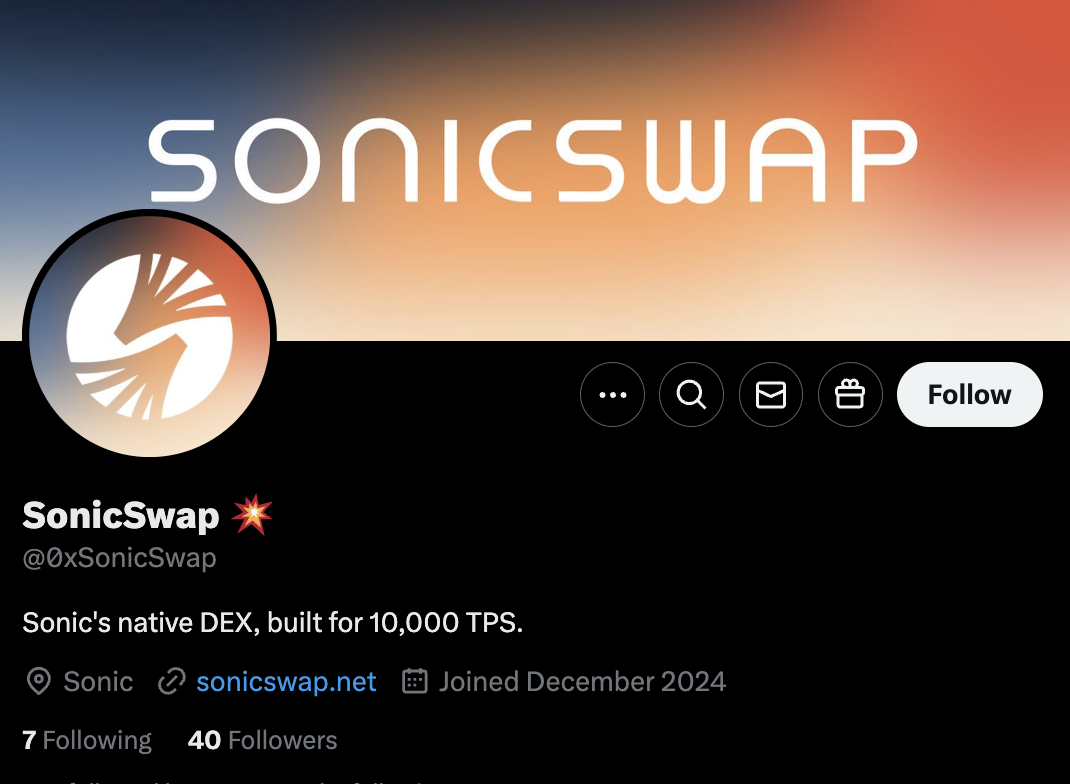Click the chain link icon beside website

pyautogui.click(x=172, y=682)
